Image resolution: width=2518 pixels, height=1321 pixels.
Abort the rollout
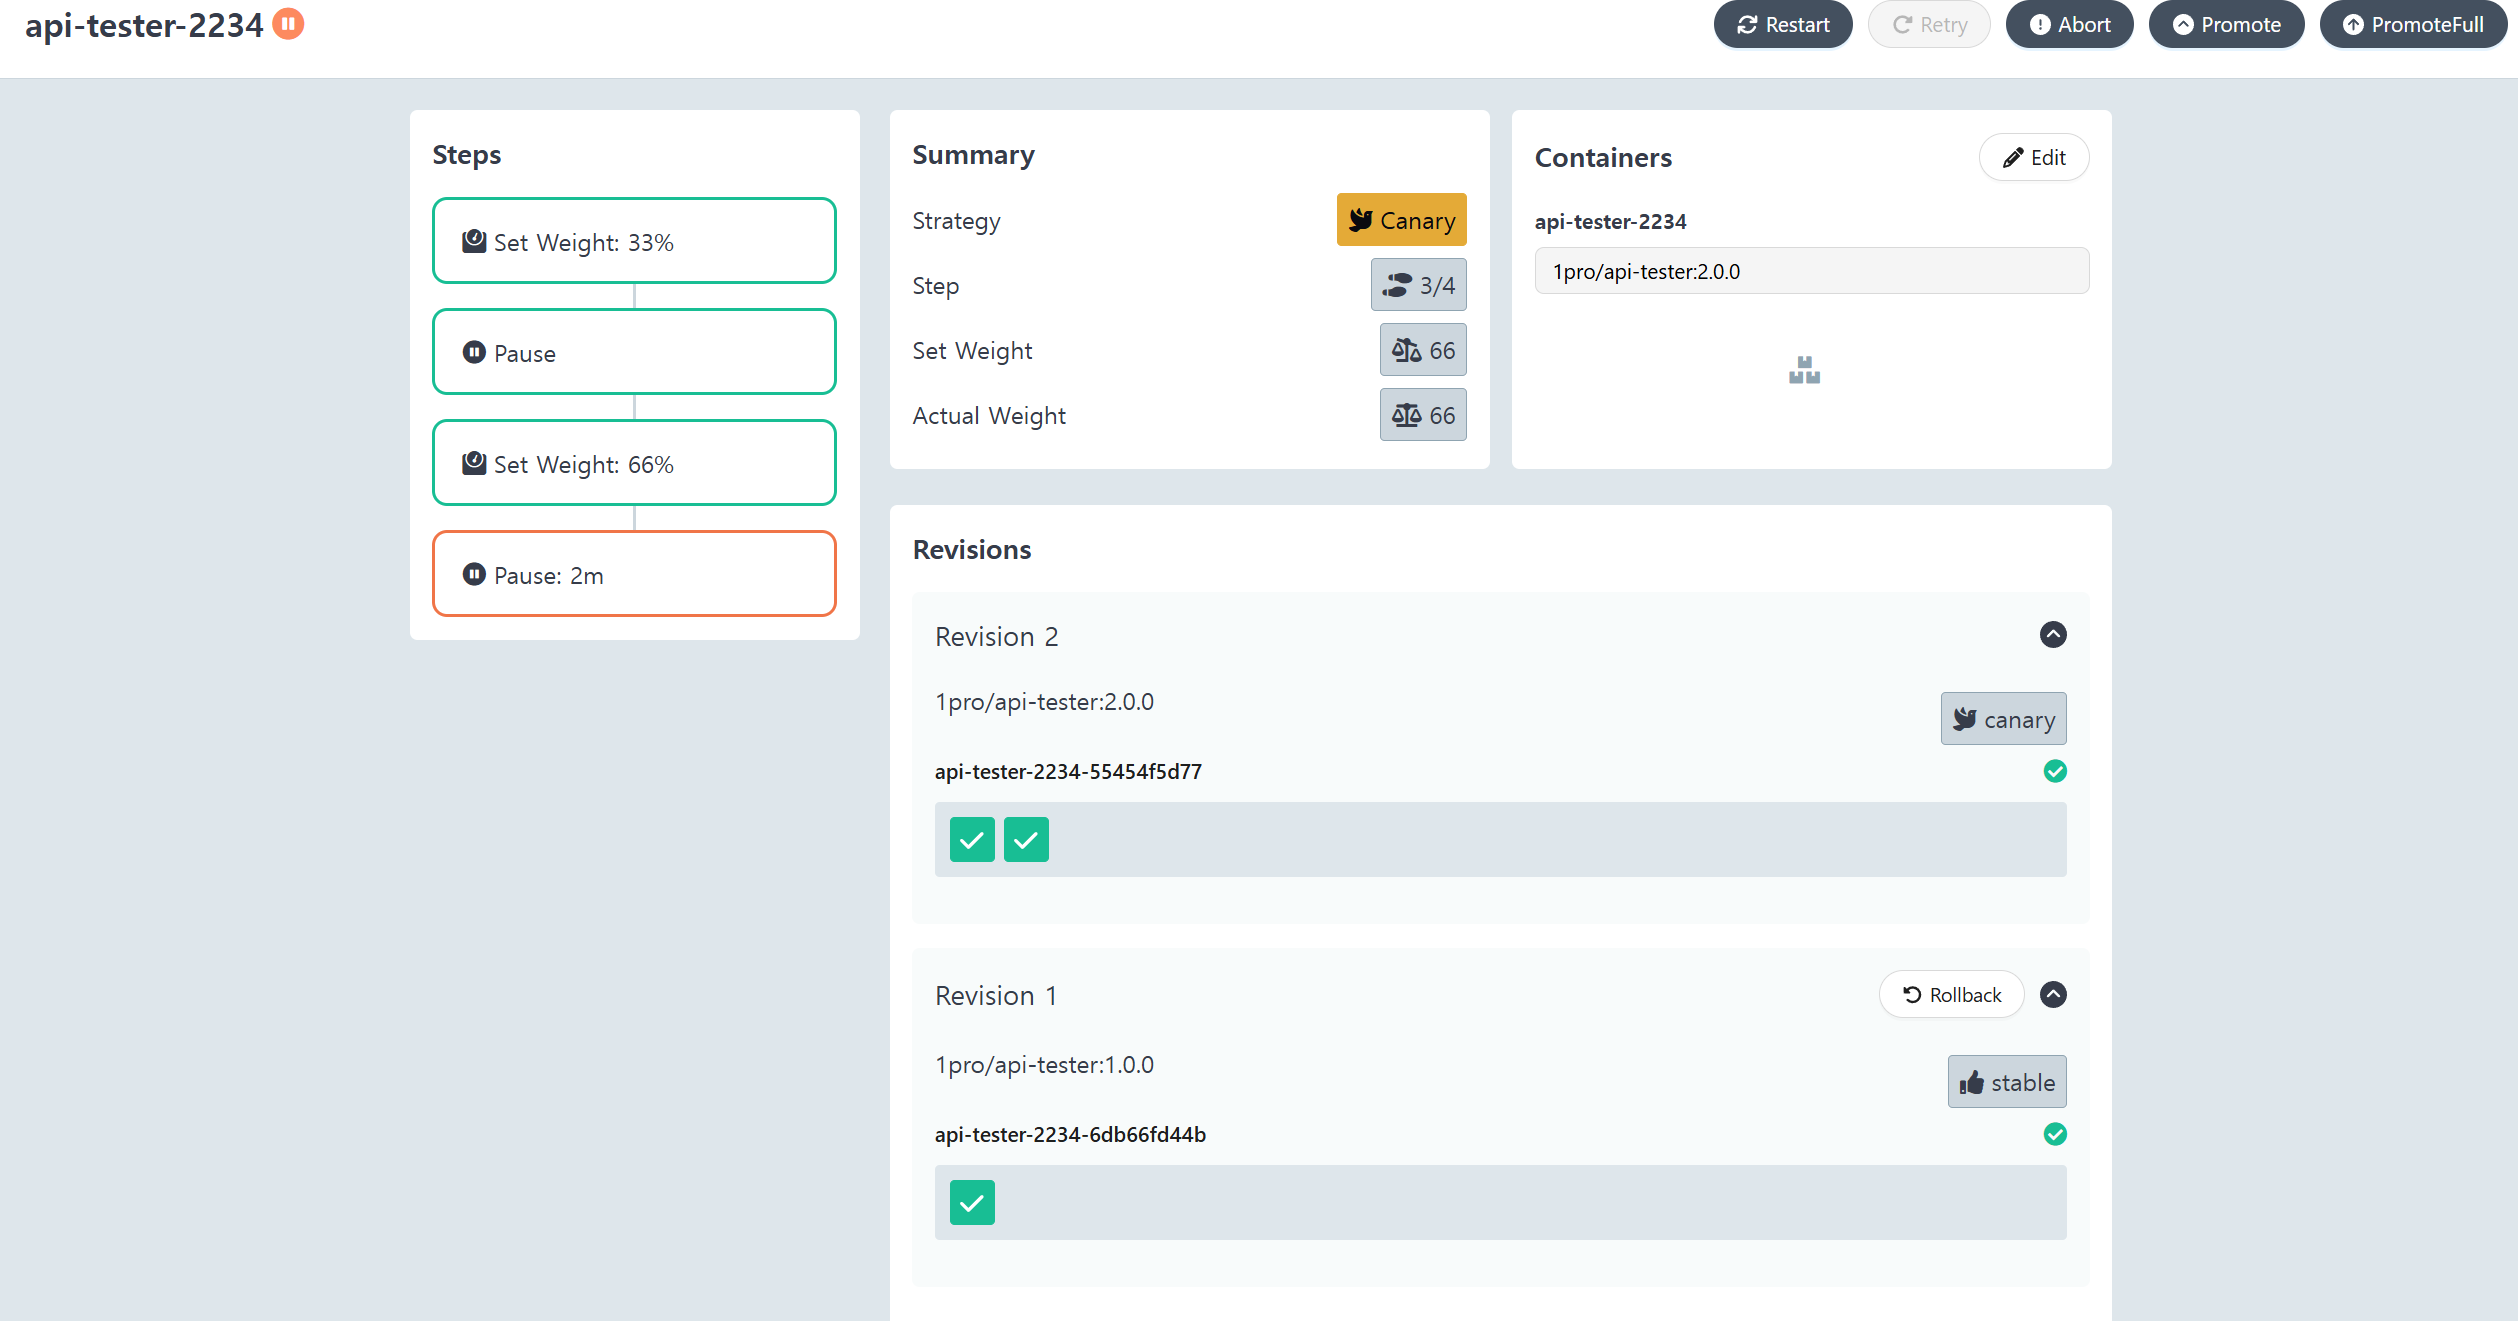(x=2069, y=25)
